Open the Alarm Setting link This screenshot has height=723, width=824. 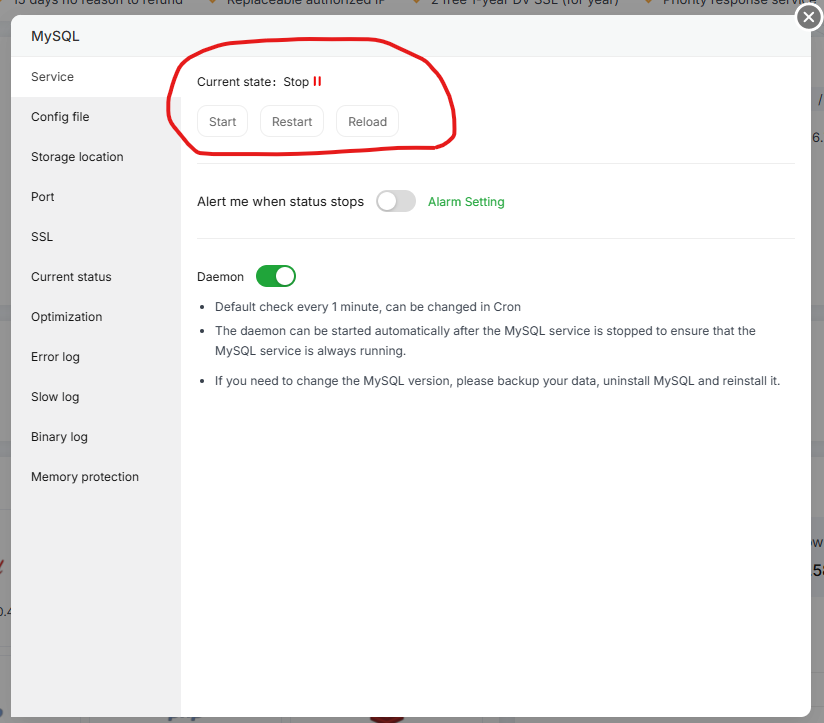coord(466,202)
